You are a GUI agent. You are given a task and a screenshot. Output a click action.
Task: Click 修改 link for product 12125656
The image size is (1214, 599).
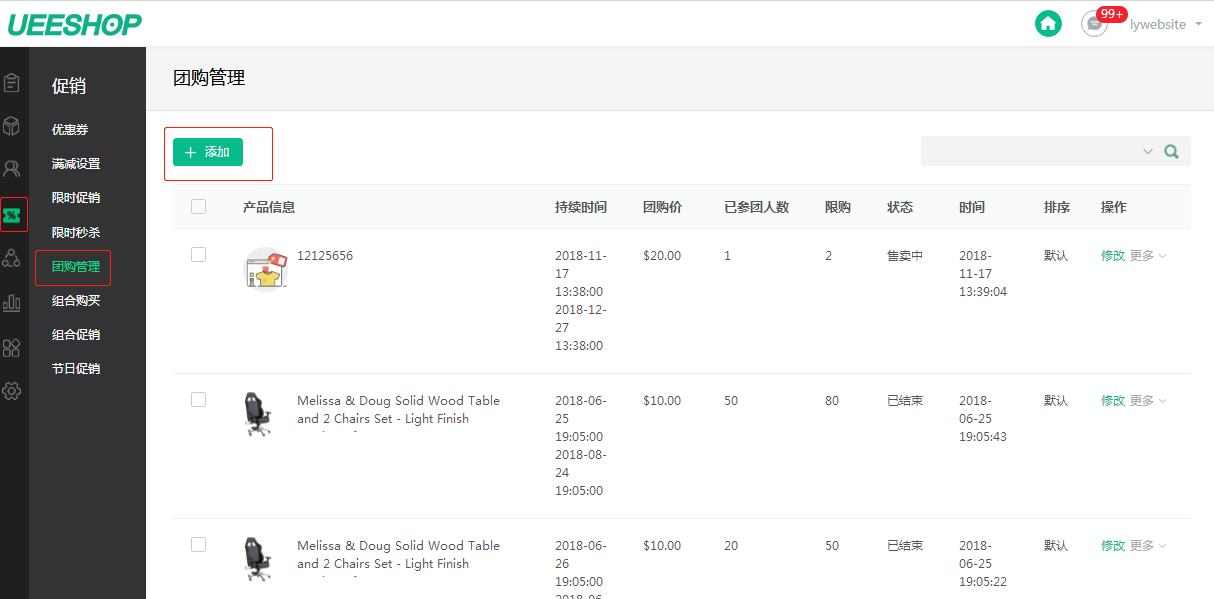point(1113,256)
